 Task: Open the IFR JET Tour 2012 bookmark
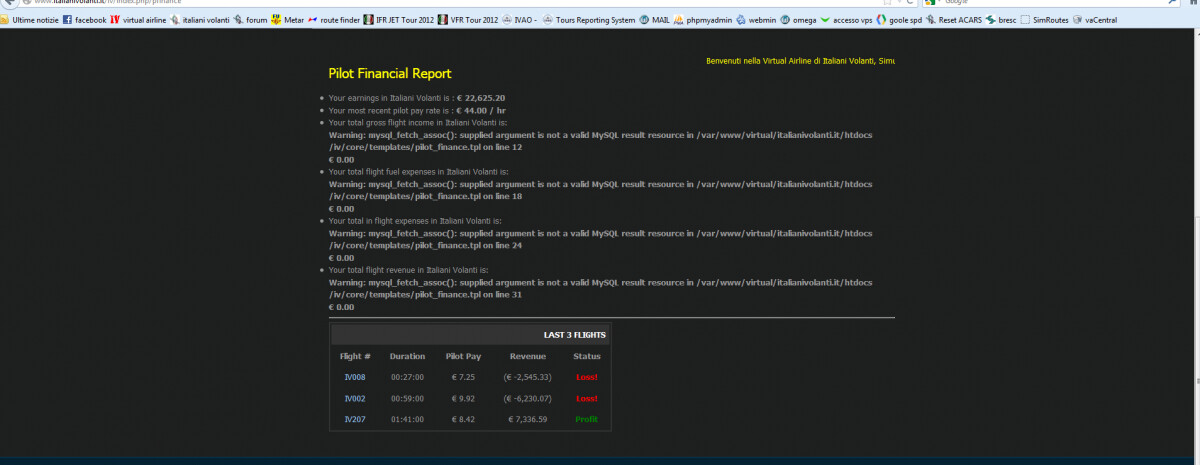click(x=398, y=20)
